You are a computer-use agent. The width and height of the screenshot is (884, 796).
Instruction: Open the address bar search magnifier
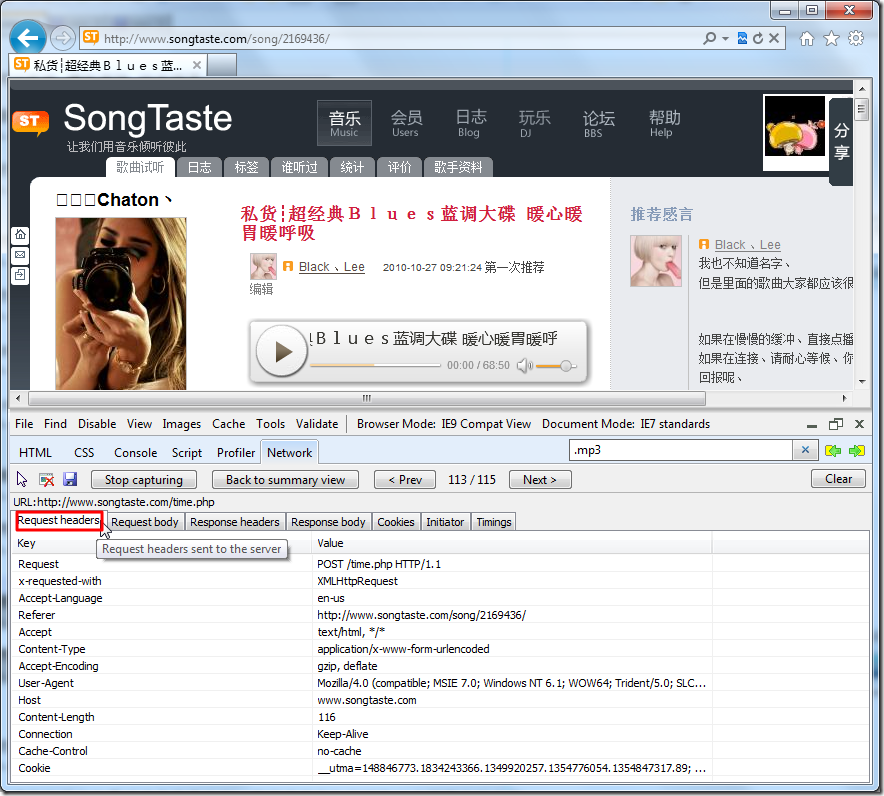click(x=709, y=38)
